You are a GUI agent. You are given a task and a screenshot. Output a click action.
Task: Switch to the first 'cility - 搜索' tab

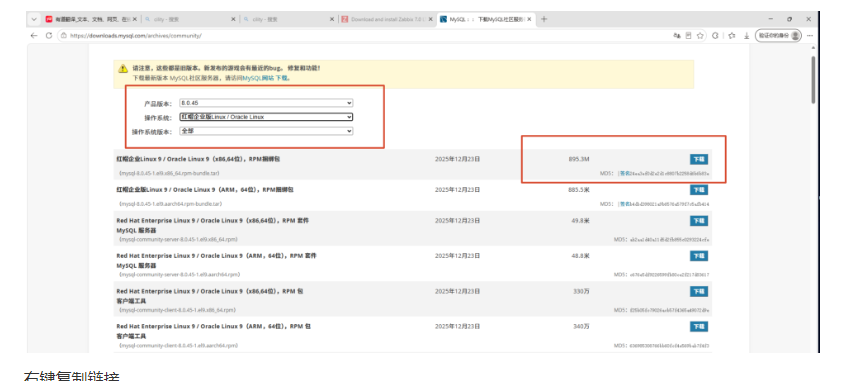(x=189, y=19)
